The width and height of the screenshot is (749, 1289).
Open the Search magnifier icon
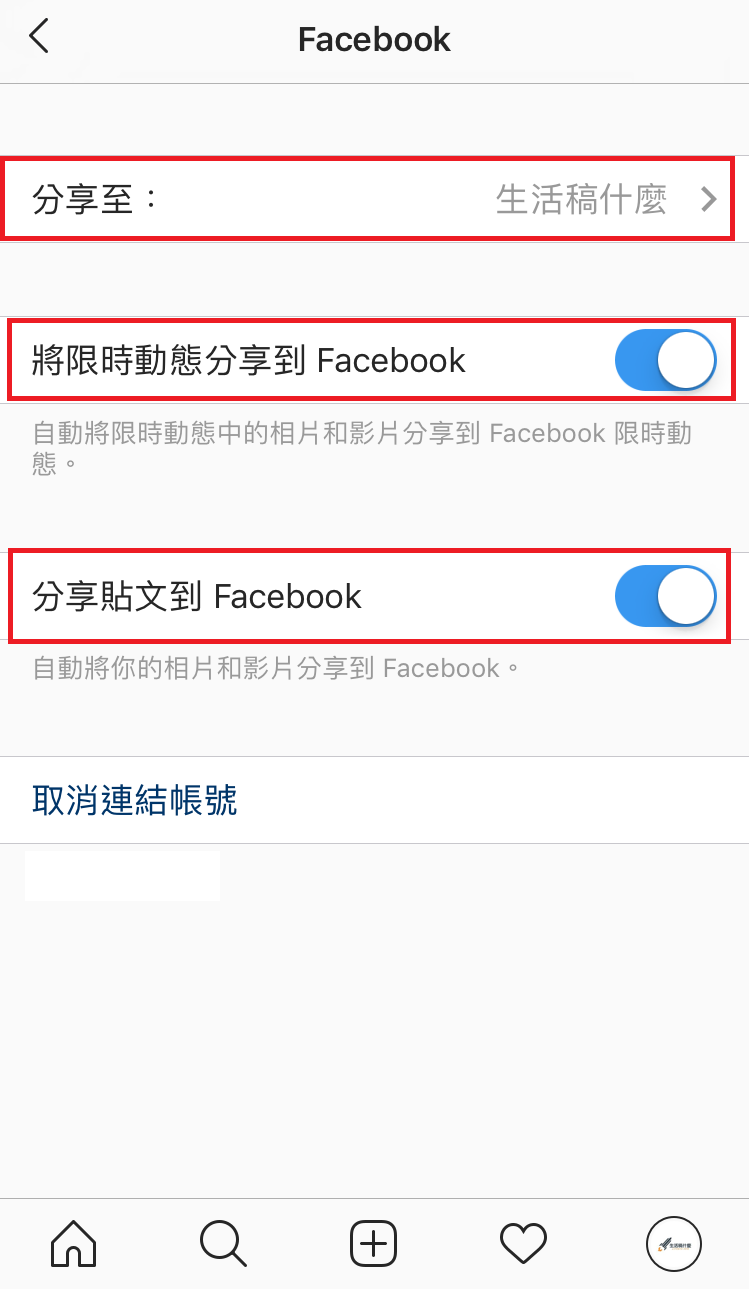(x=223, y=1244)
